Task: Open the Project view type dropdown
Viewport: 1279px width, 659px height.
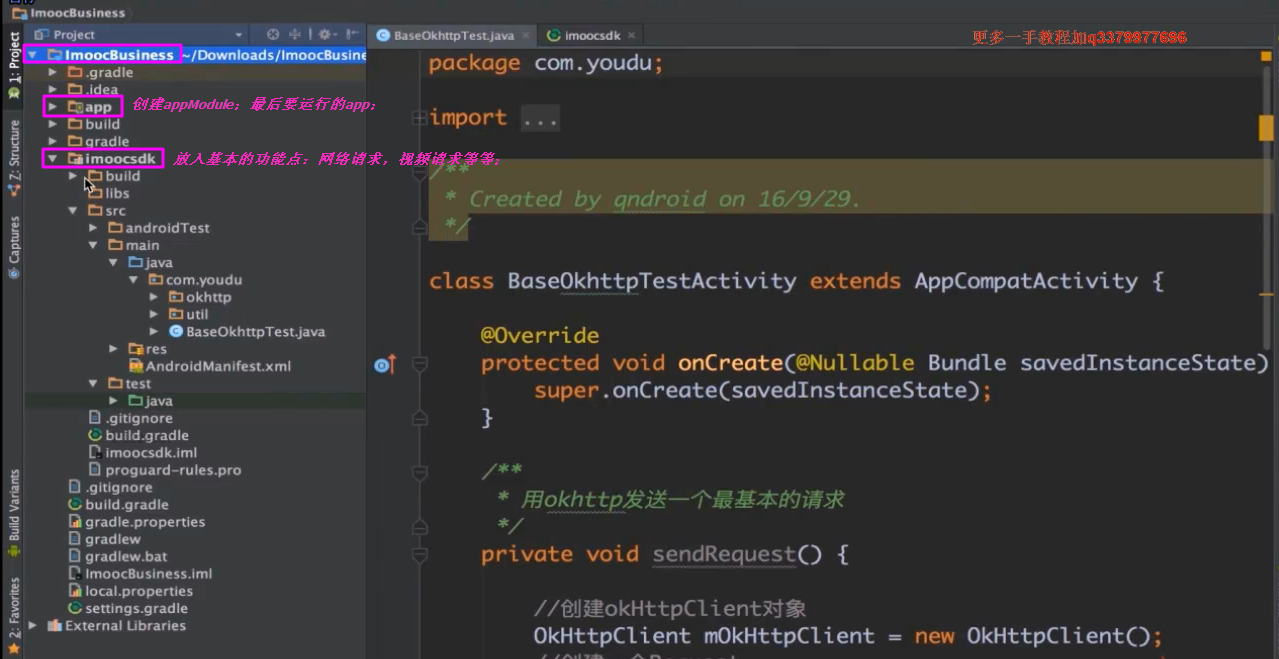Action: pyautogui.click(x=150, y=35)
